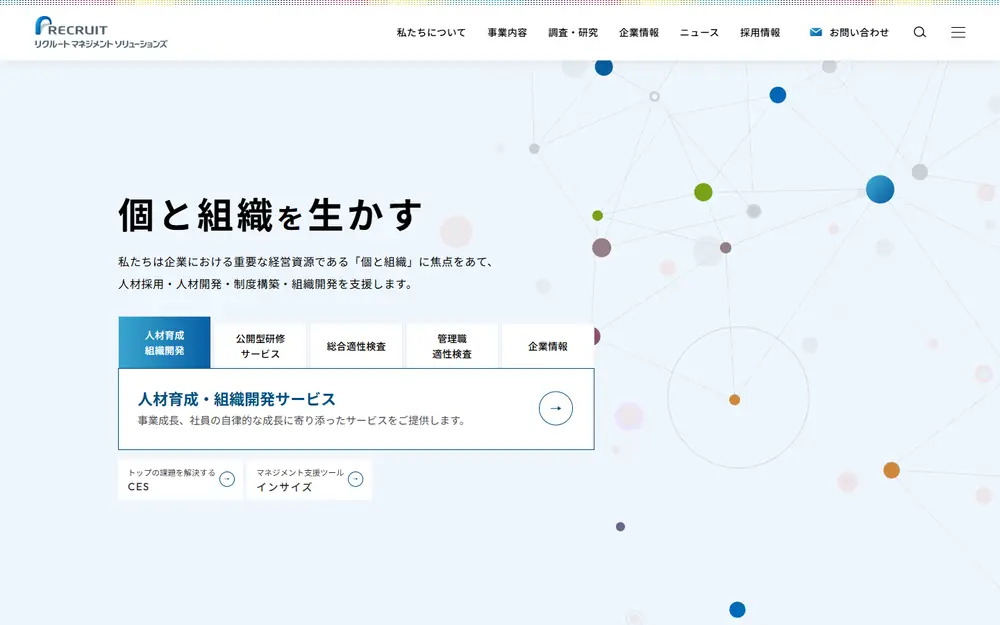Click the 個と組織を生かす headline
This screenshot has width=1000, height=625.
point(270,215)
